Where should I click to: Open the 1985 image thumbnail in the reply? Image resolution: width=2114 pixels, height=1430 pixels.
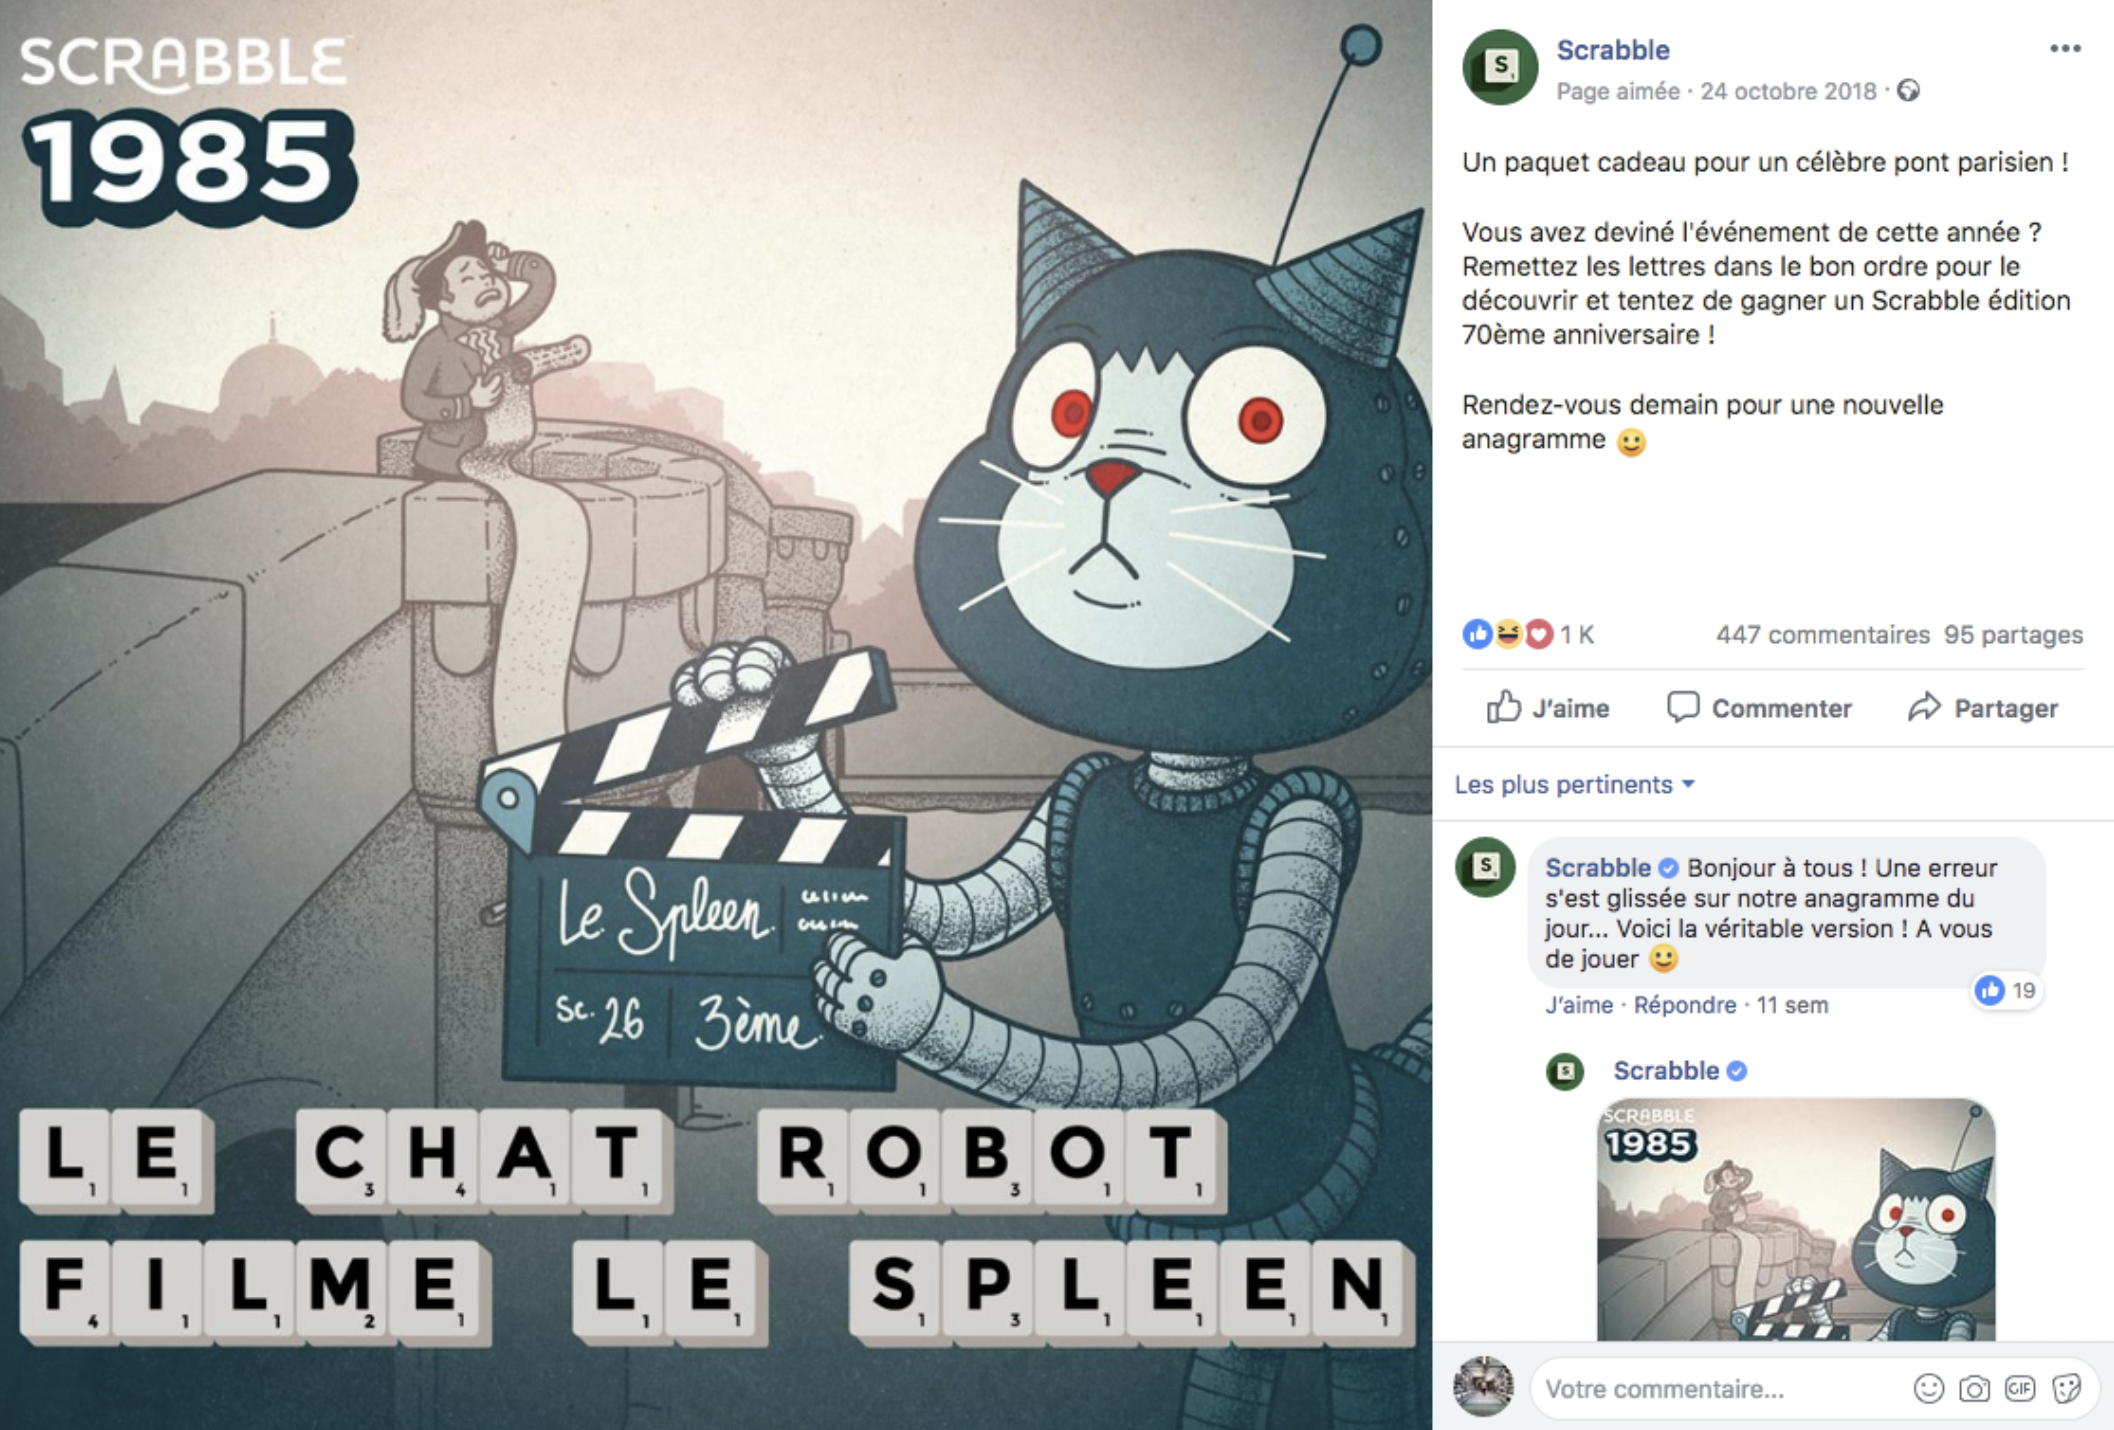(1795, 1219)
